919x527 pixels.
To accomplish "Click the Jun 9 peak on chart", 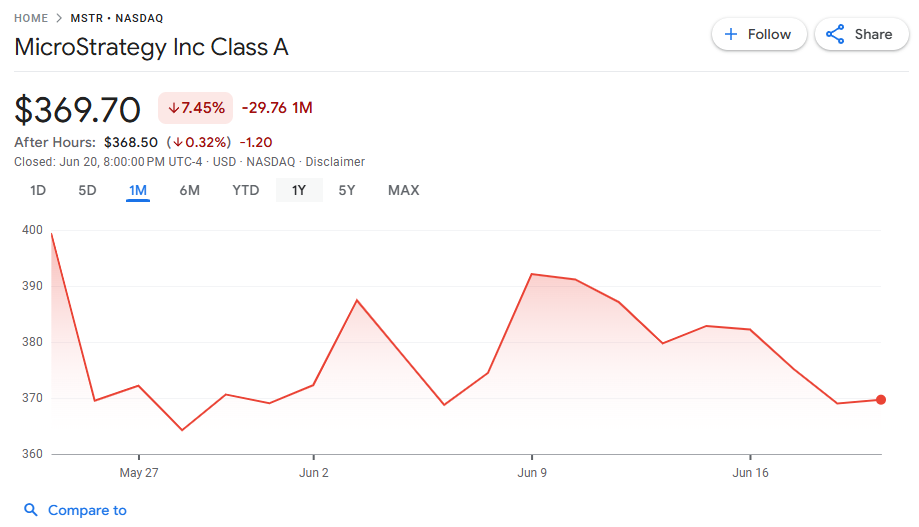I will point(532,274).
